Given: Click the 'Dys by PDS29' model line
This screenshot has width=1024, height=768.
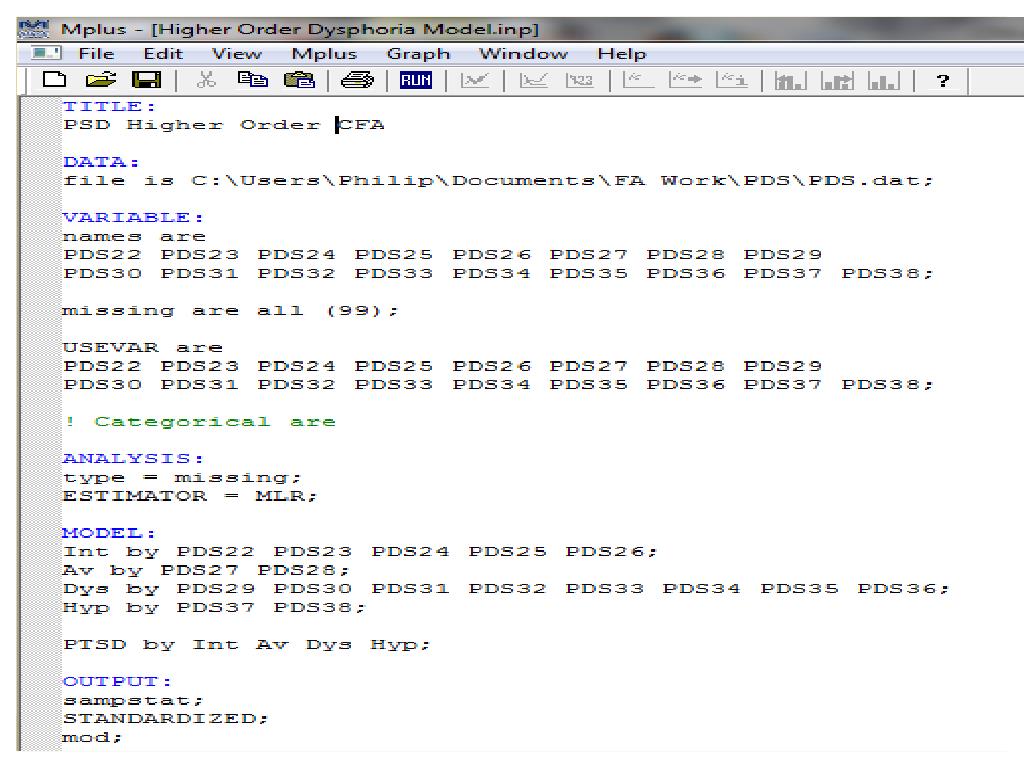Looking at the screenshot, I should [x=506, y=589].
